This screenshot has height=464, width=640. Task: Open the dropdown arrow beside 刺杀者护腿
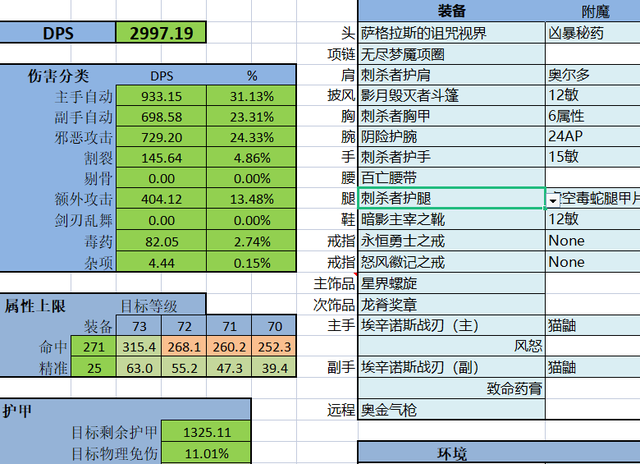(x=554, y=200)
